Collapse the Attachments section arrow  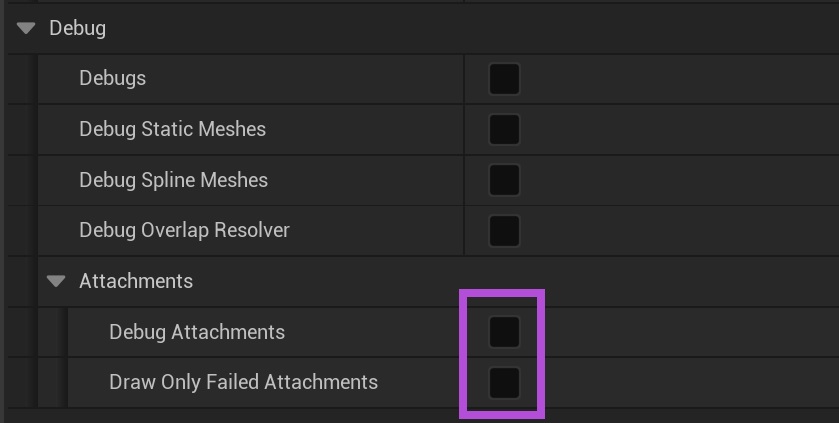pyautogui.click(x=56, y=281)
